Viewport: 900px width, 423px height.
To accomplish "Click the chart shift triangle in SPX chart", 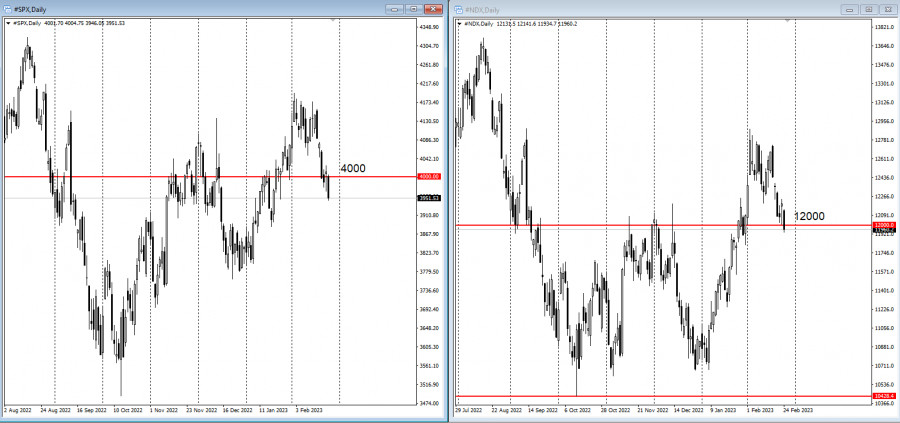I will click(x=333, y=21).
